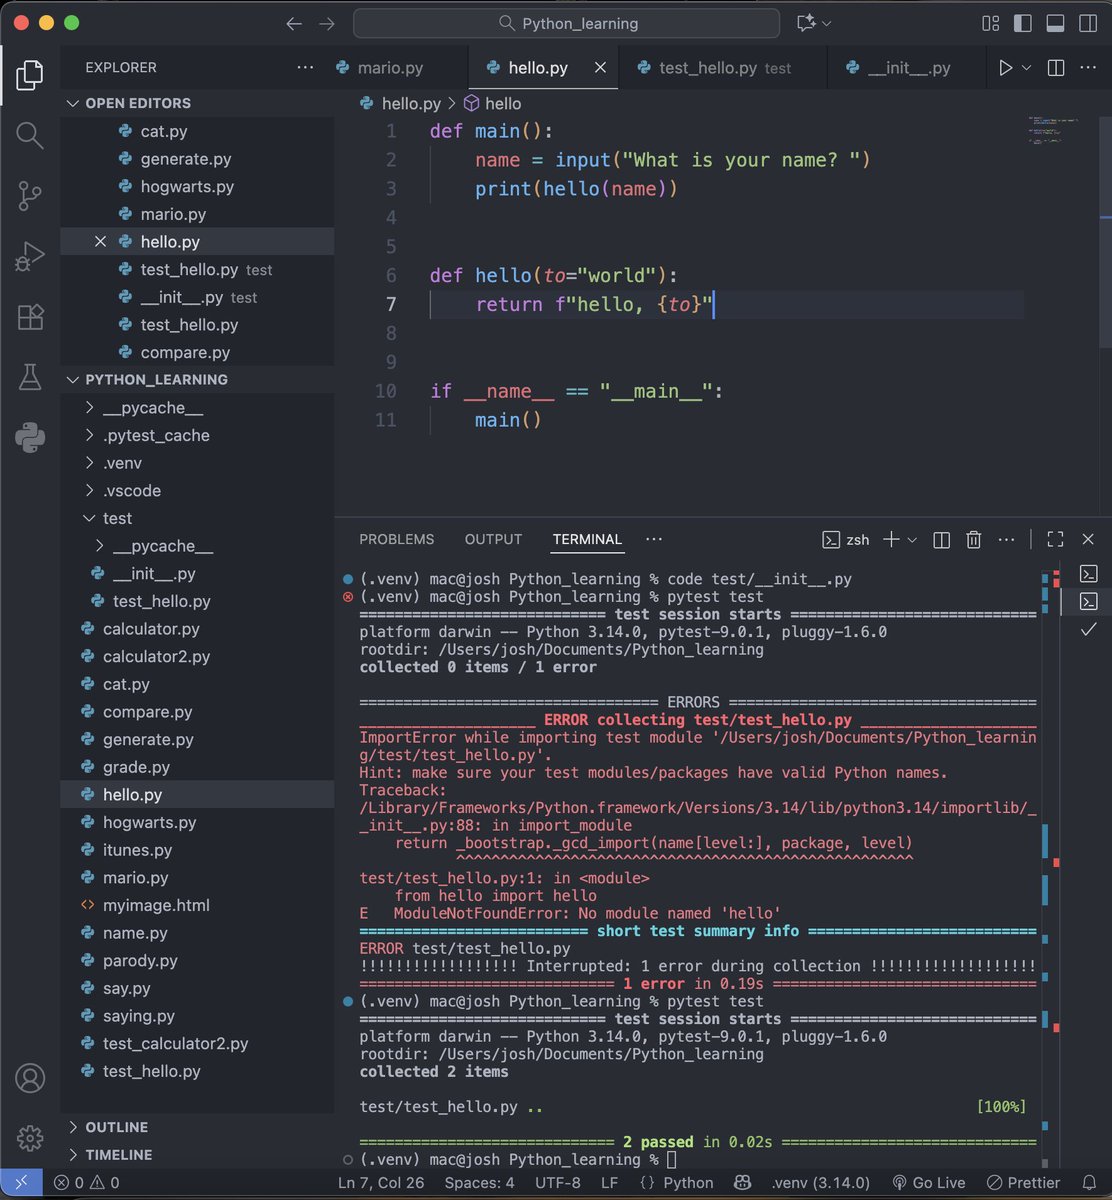Open Prettier from the status bar
Image resolution: width=1112 pixels, height=1200 pixels.
coord(1022,1182)
